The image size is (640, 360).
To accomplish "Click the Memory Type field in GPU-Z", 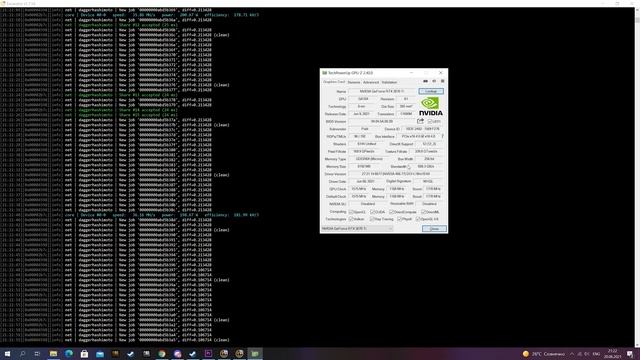I will click(x=369, y=159).
